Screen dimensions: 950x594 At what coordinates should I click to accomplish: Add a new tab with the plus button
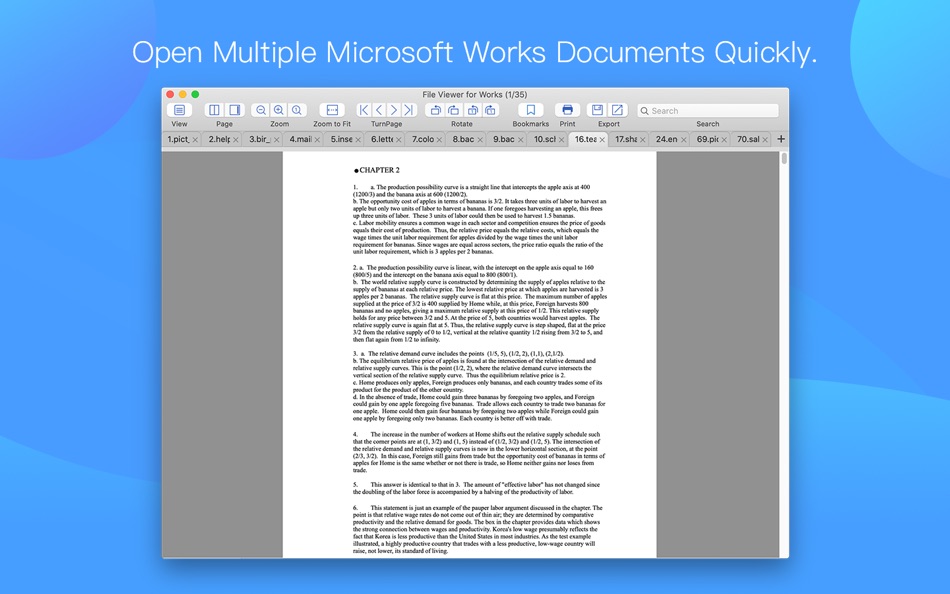coord(781,139)
